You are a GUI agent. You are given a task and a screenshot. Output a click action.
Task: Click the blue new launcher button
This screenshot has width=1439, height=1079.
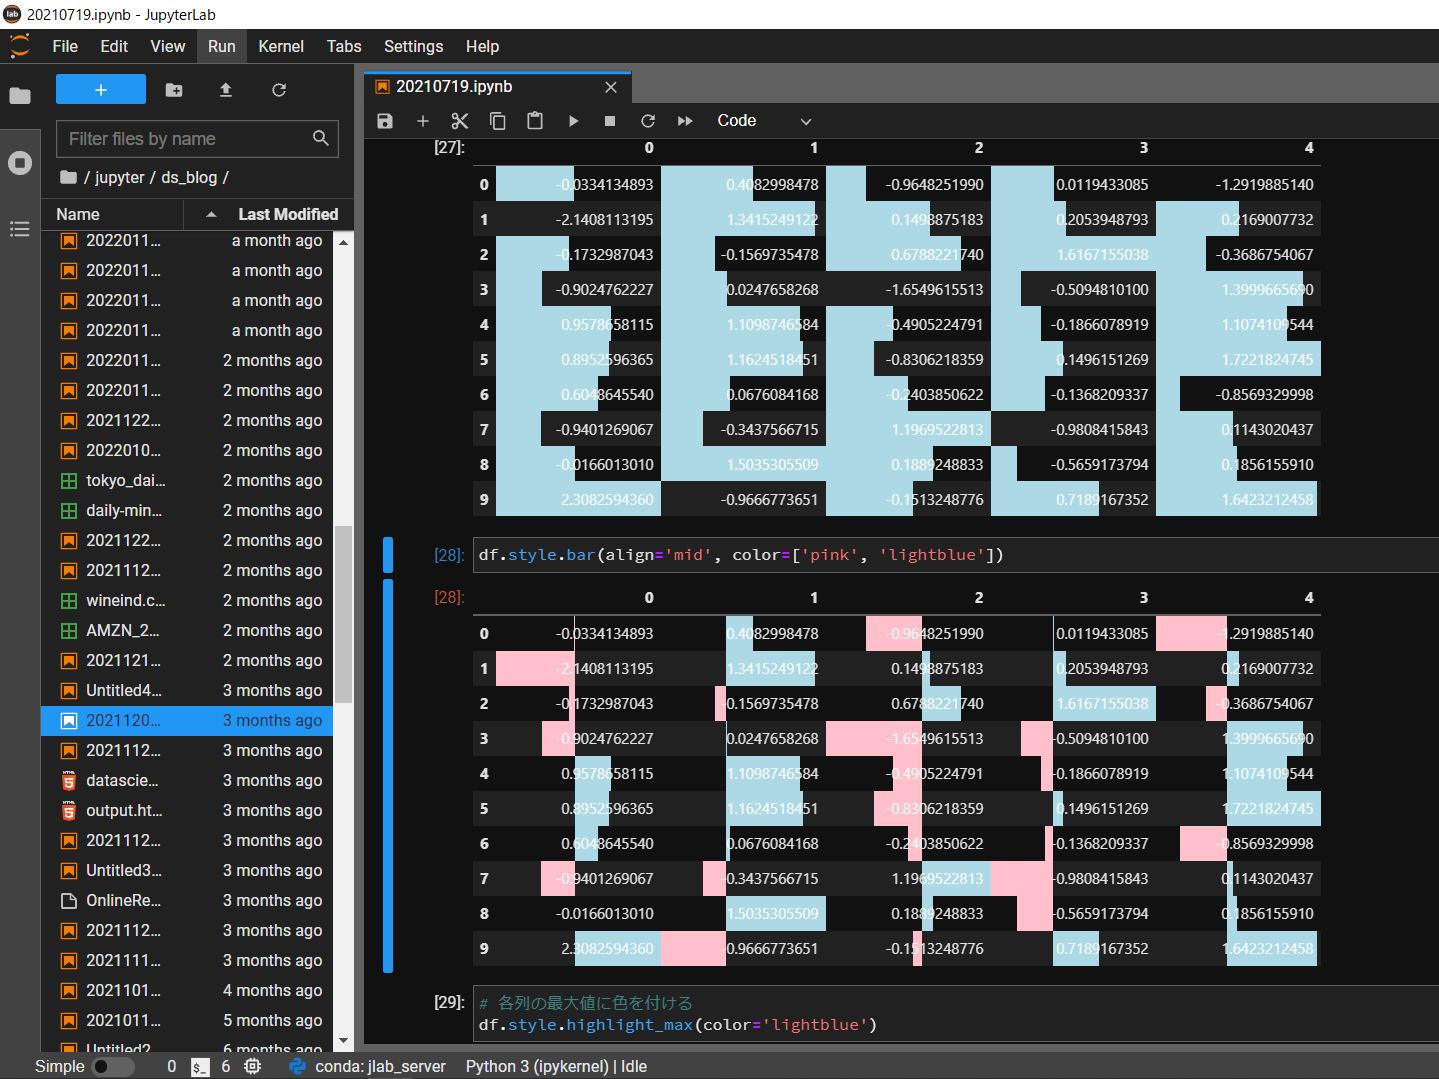(x=101, y=90)
